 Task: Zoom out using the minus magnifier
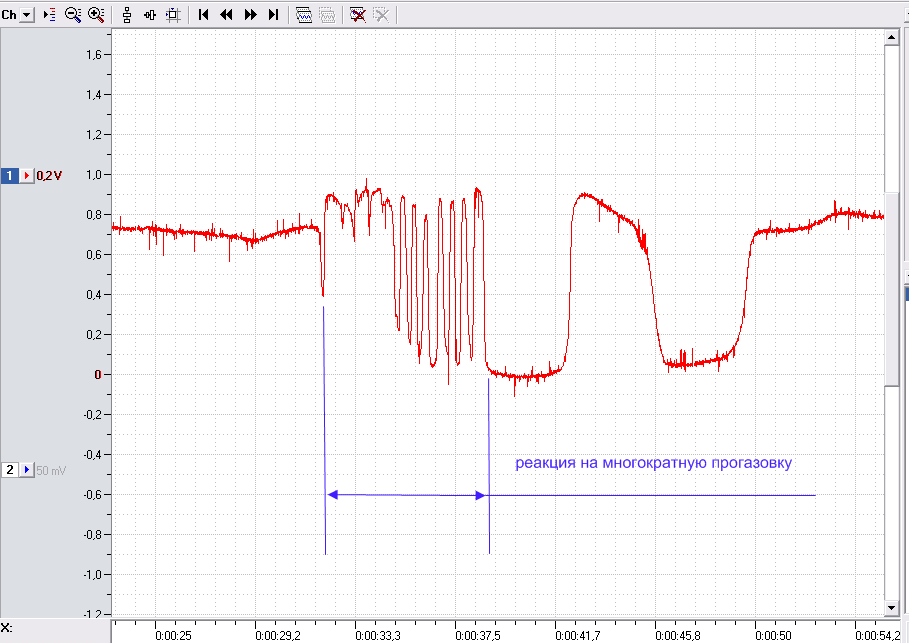tap(73, 15)
